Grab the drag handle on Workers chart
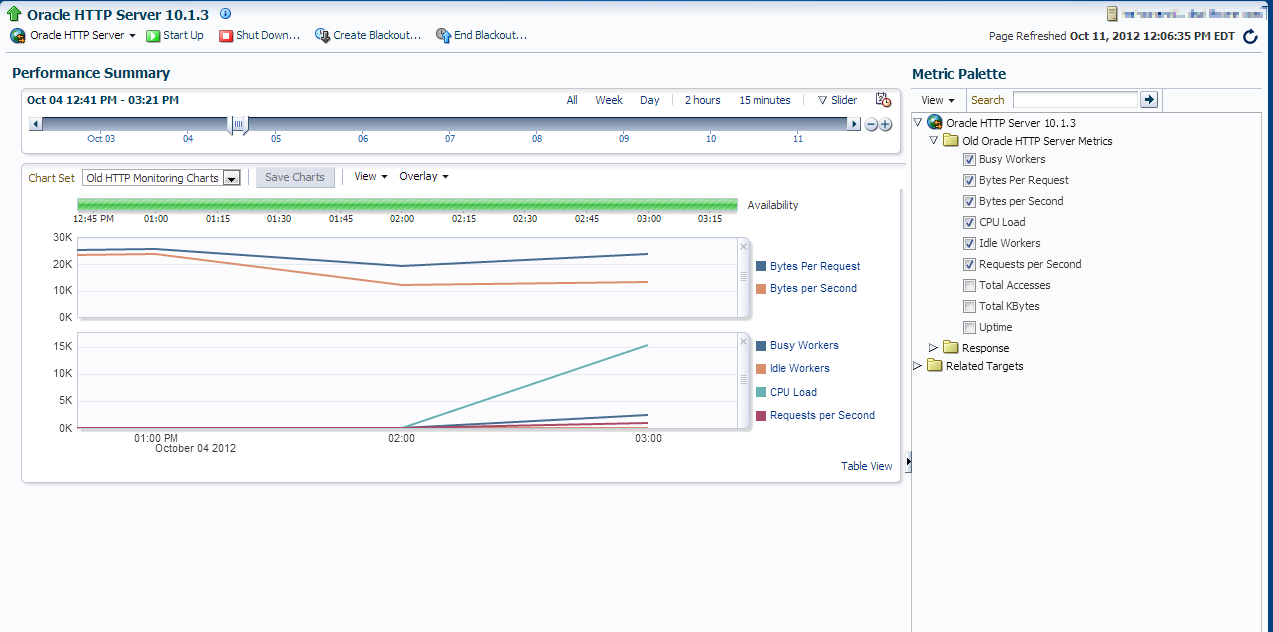Screen dimensions: 1273x632 743,379
